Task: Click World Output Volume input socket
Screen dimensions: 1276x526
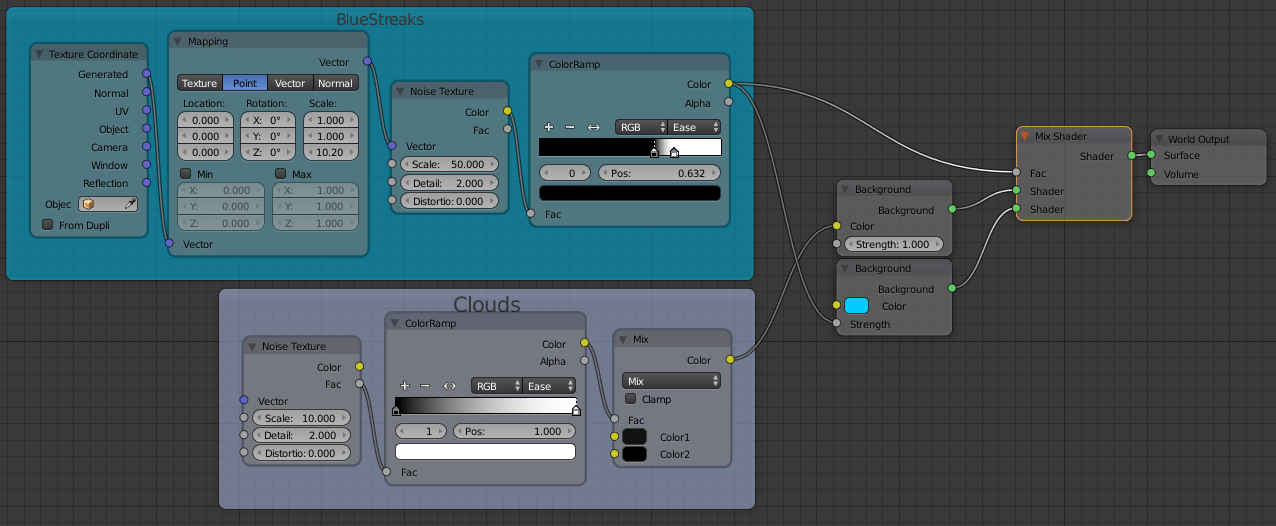Action: pyautogui.click(x=1151, y=174)
